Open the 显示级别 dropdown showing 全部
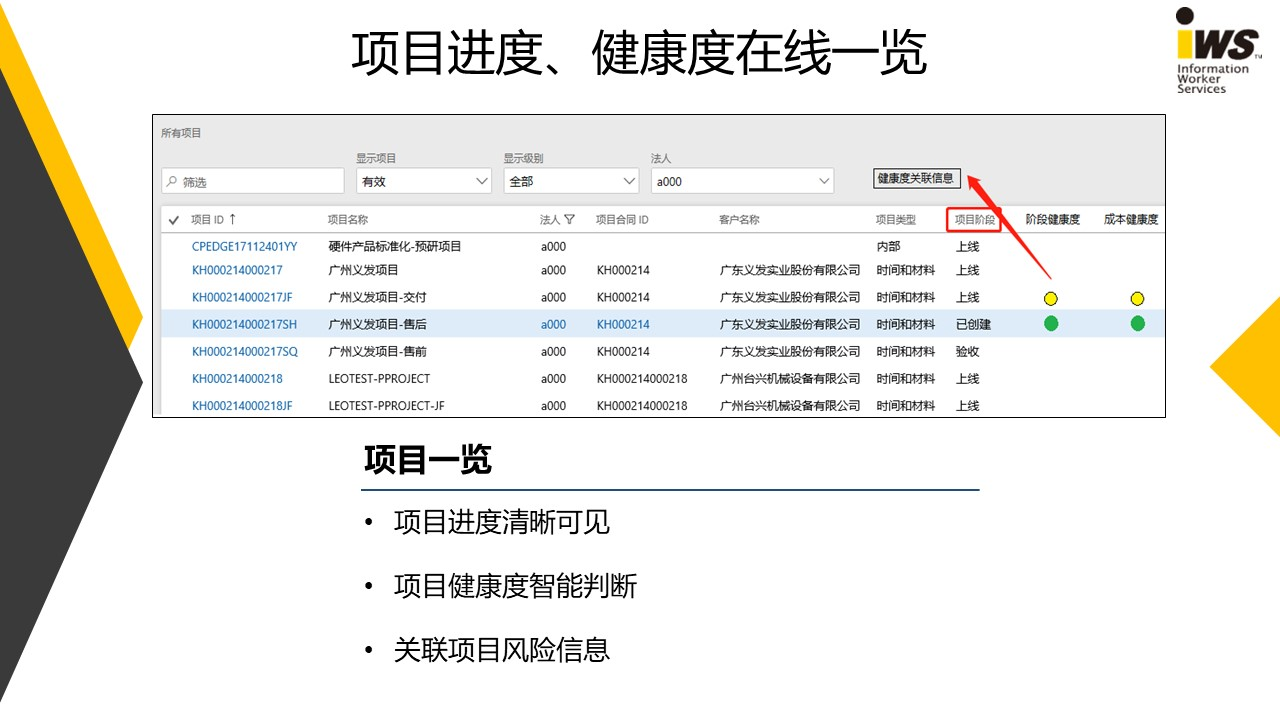The width and height of the screenshot is (1280, 720). [x=571, y=181]
